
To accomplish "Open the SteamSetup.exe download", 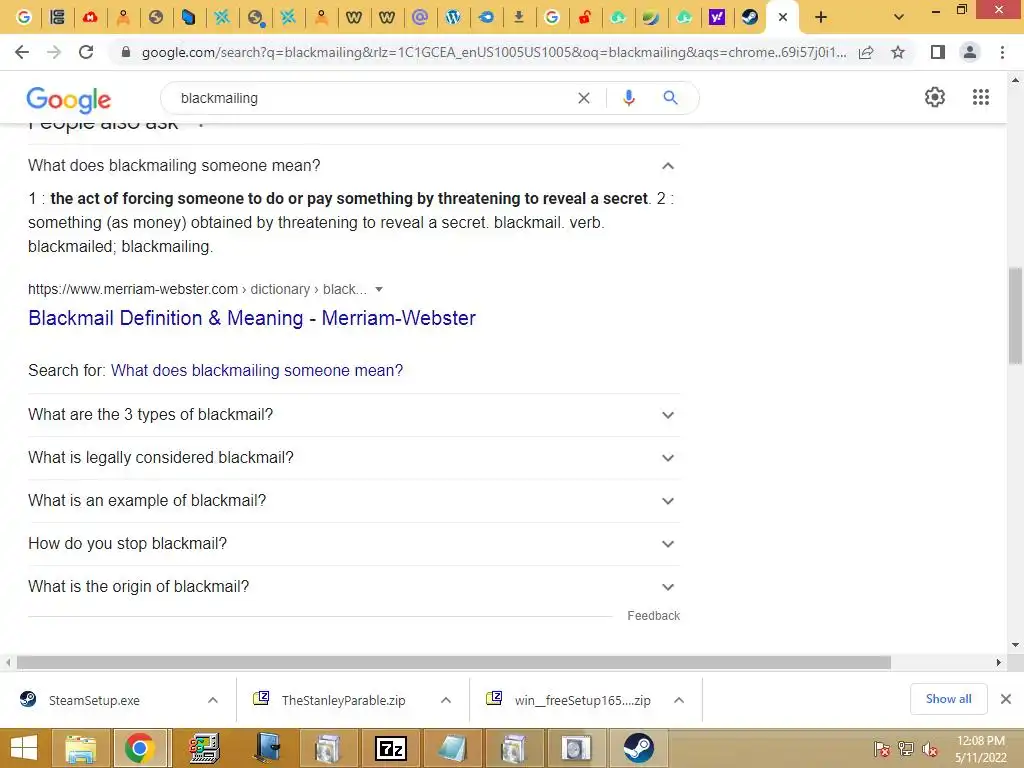I will pyautogui.click(x=94, y=700).
